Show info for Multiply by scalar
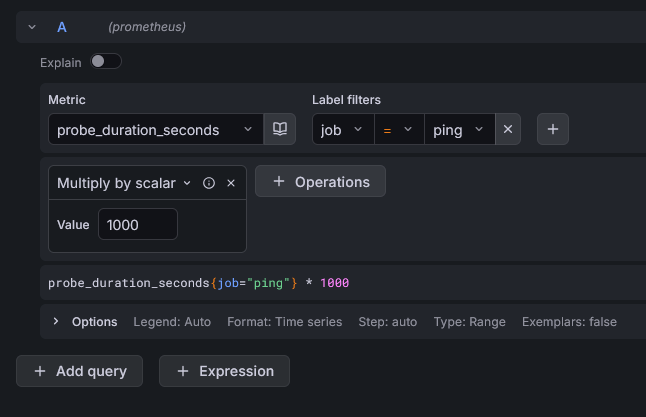The width and height of the screenshot is (646, 417). pyautogui.click(x=209, y=183)
